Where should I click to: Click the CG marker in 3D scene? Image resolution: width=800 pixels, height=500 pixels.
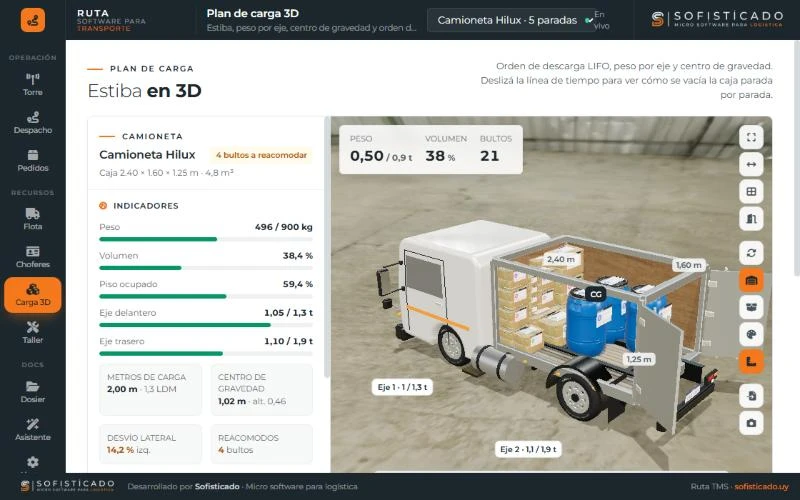[595, 294]
